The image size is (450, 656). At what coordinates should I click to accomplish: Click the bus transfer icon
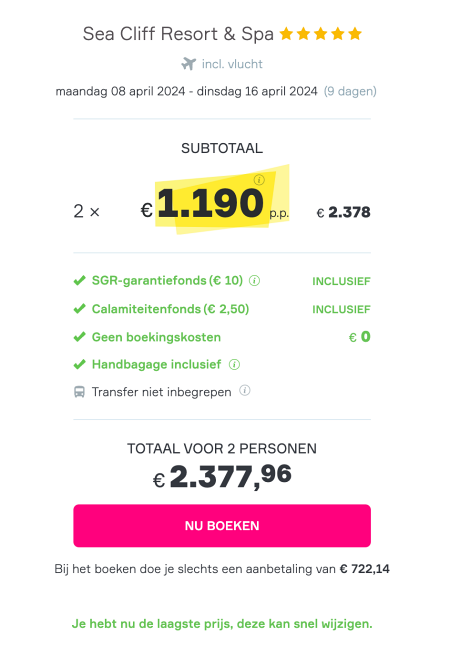[x=79, y=392]
